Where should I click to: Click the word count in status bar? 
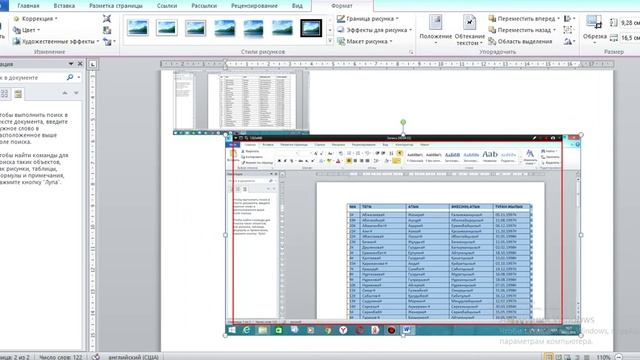point(61,357)
